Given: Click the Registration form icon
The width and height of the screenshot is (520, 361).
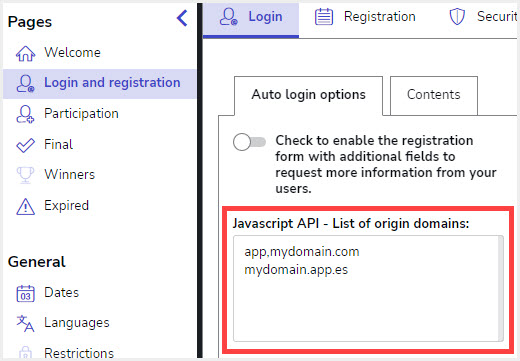Looking at the screenshot, I should [324, 17].
